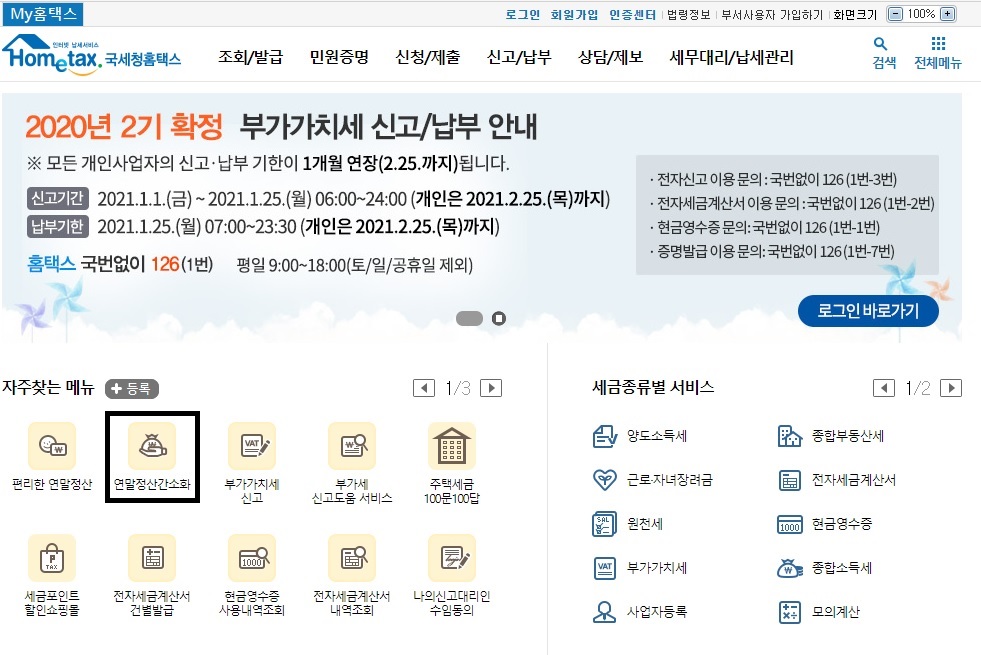This screenshot has width=981, height=655.
Task: Select 양도소득세 tax service
Action: pyautogui.click(x=640, y=436)
